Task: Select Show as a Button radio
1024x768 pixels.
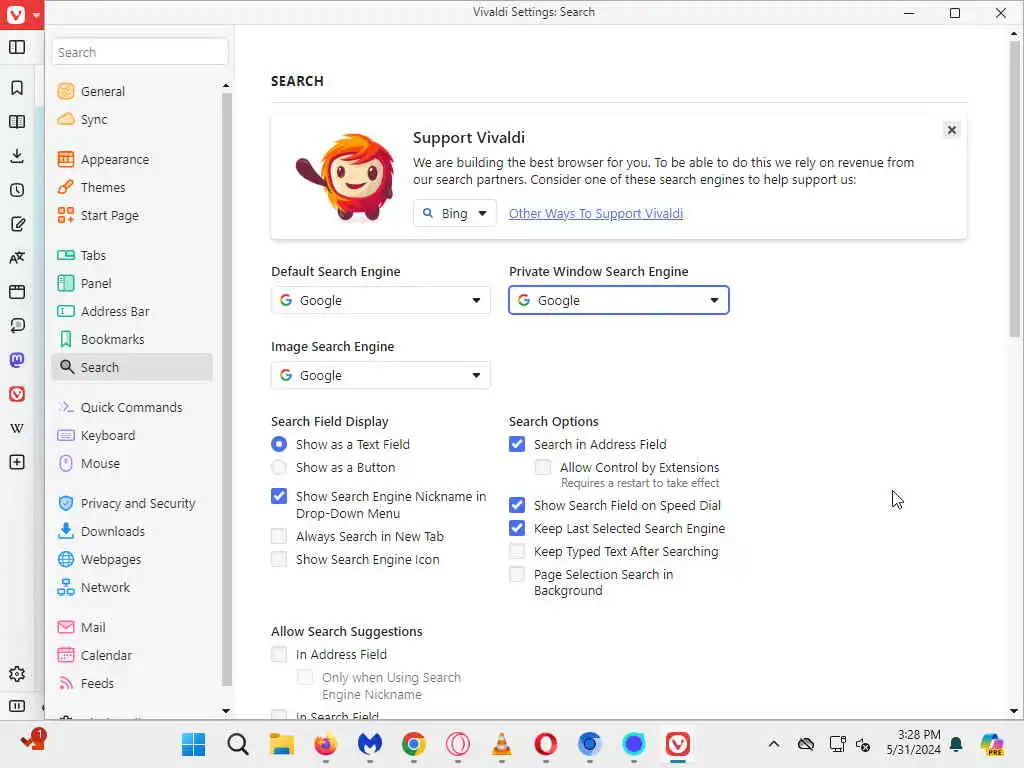Action: (x=279, y=468)
